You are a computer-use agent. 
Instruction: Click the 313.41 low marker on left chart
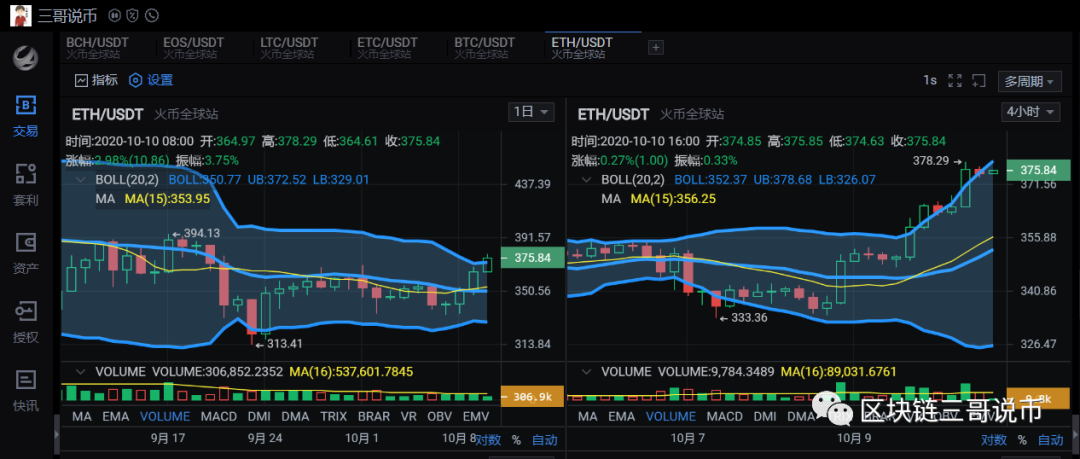pos(279,343)
